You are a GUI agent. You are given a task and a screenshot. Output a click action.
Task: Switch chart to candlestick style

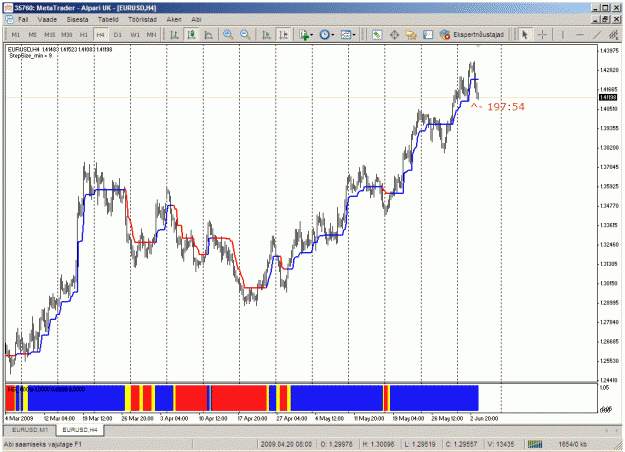pyautogui.click(x=191, y=35)
